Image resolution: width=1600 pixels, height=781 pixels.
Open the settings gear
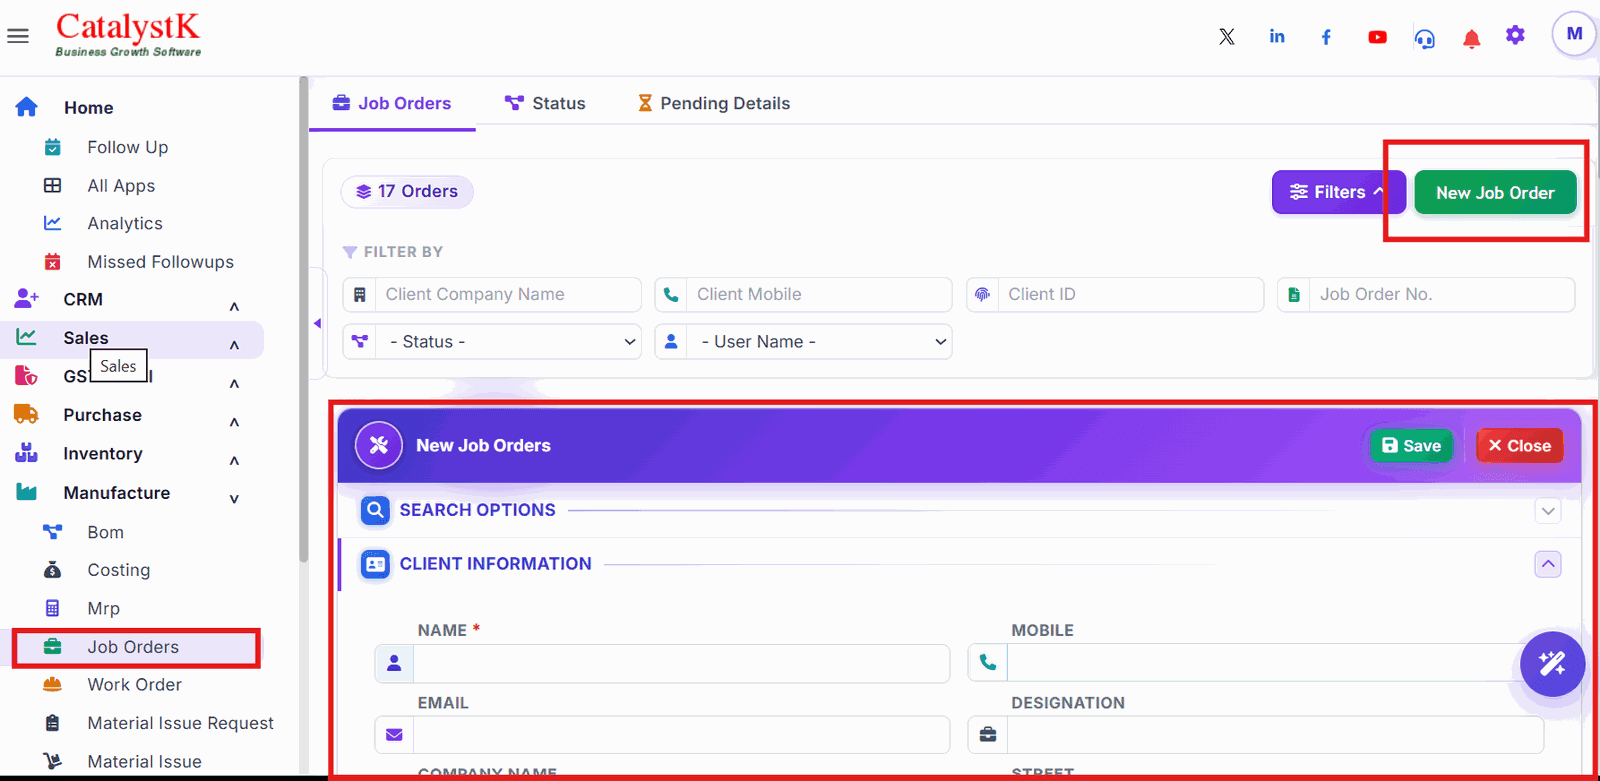[x=1516, y=36]
